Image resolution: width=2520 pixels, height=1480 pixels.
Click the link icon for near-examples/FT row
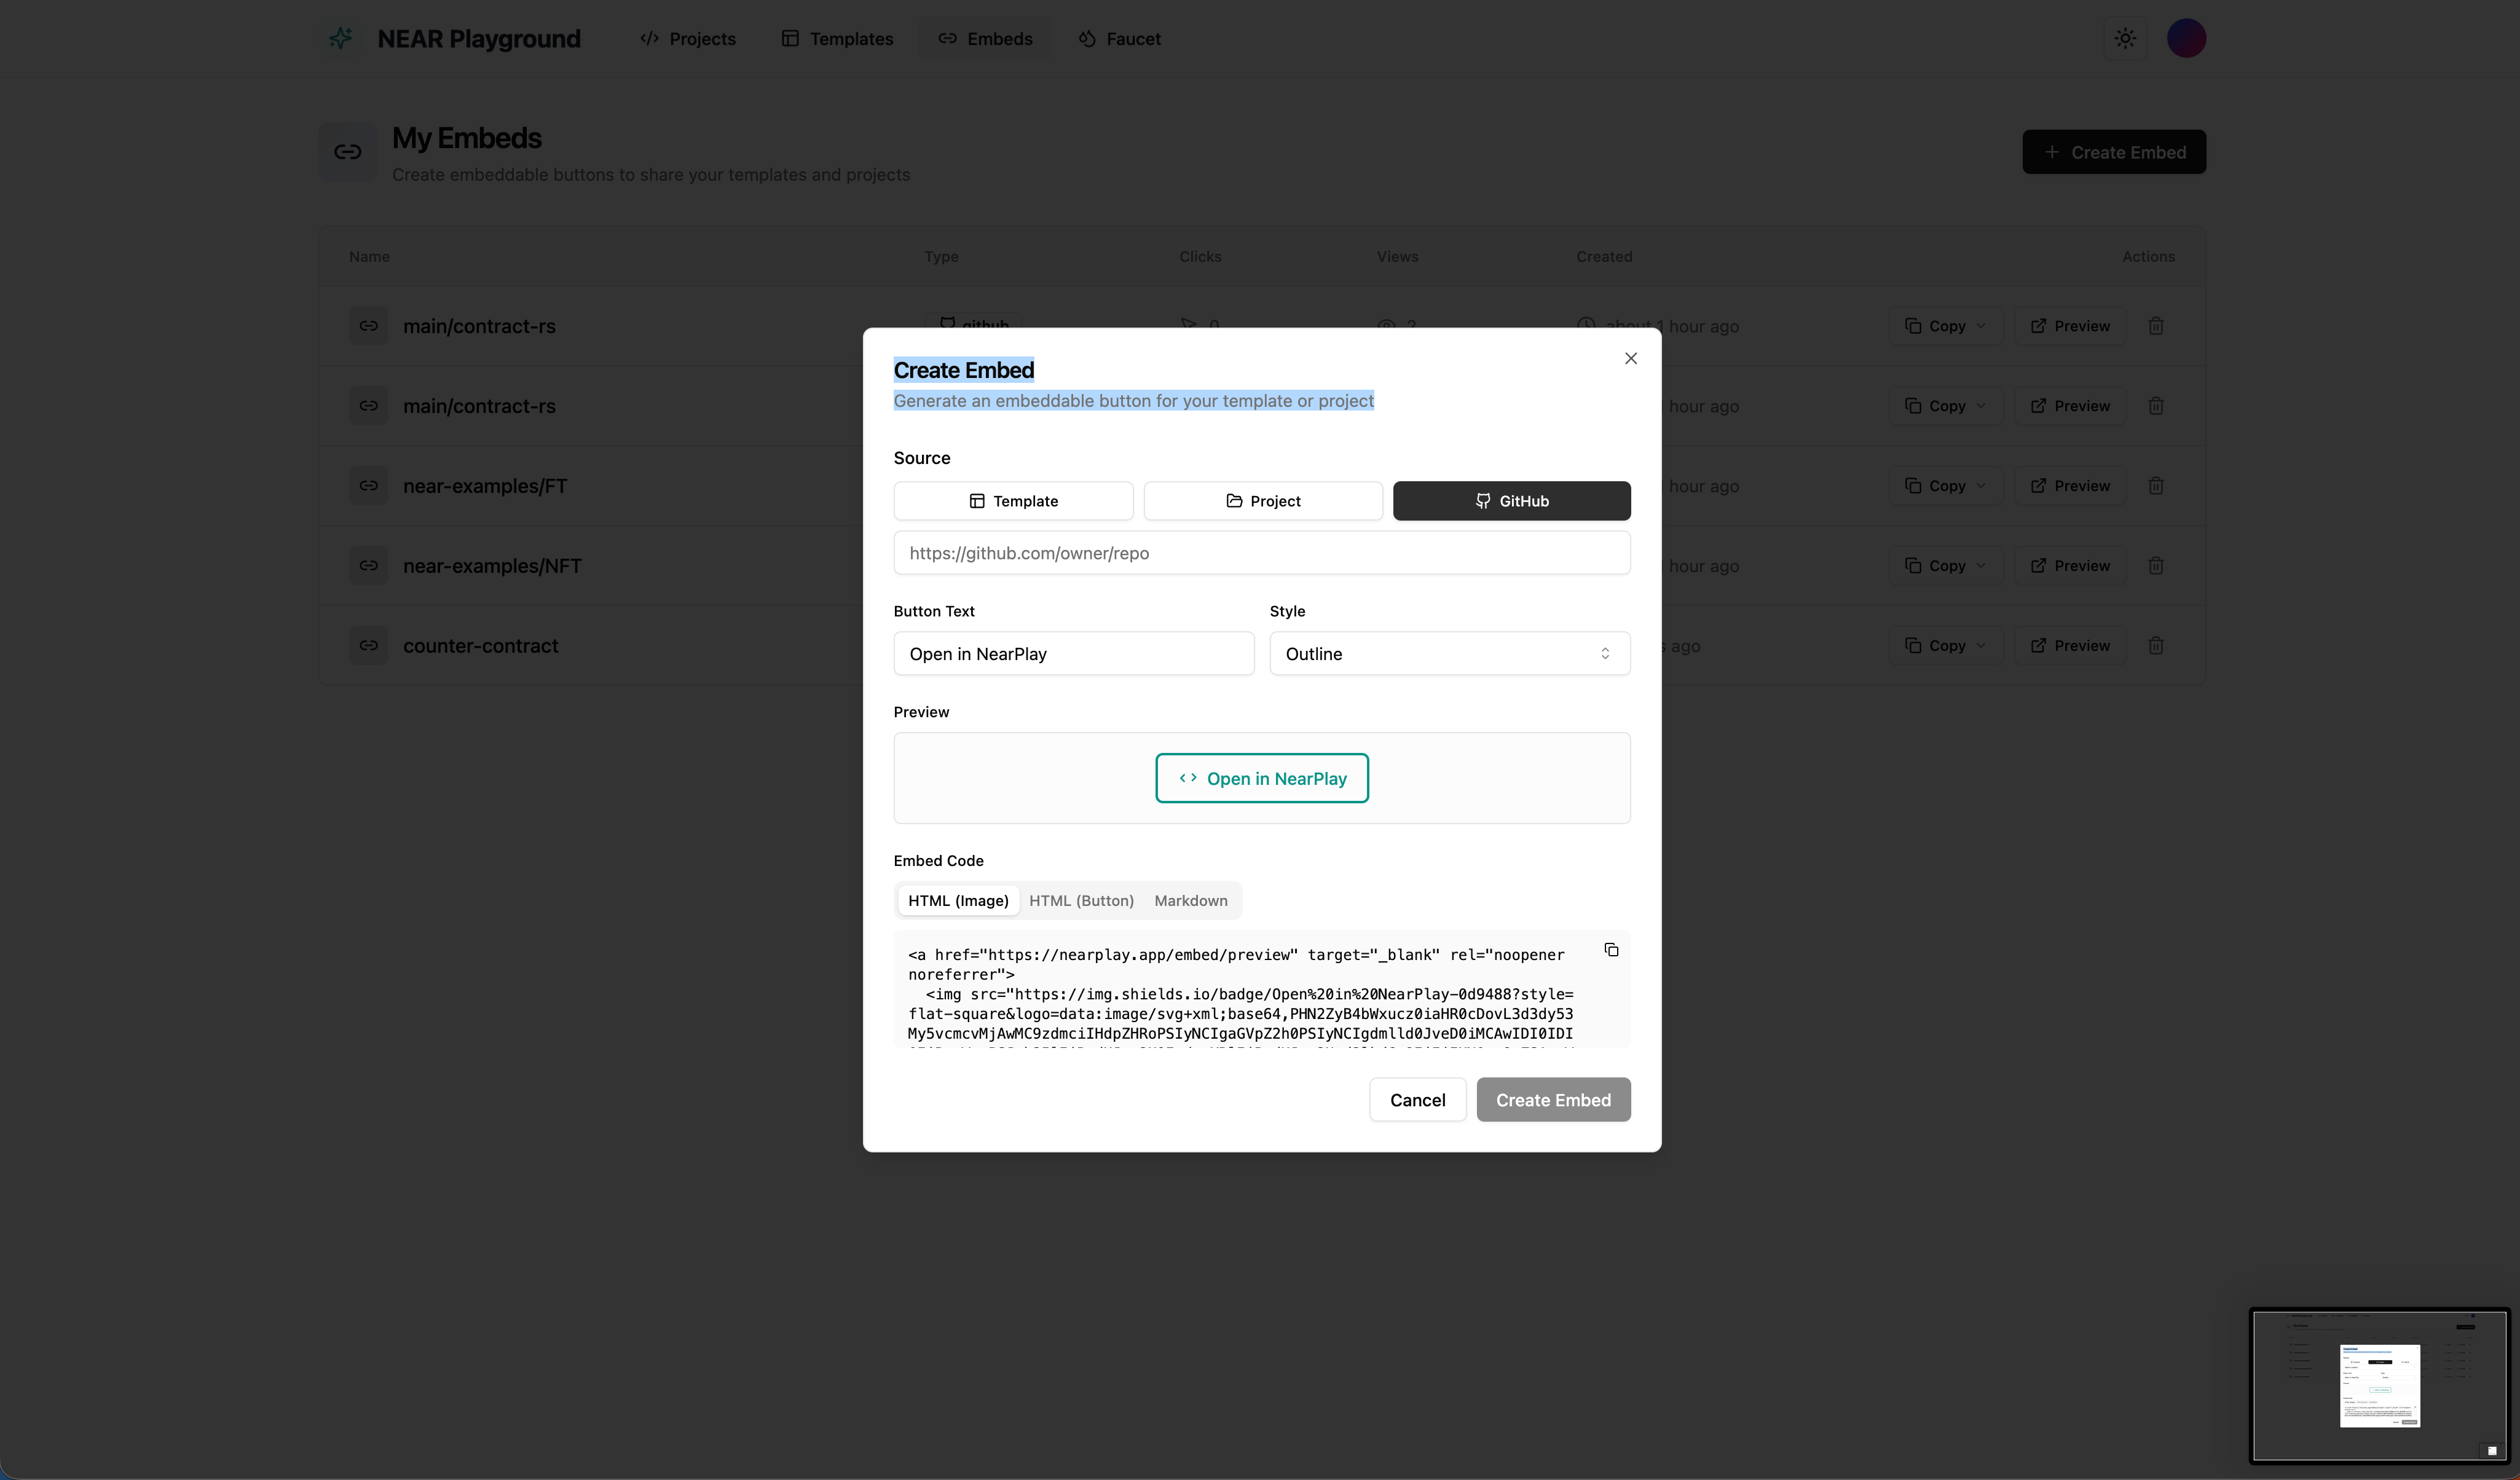click(369, 486)
